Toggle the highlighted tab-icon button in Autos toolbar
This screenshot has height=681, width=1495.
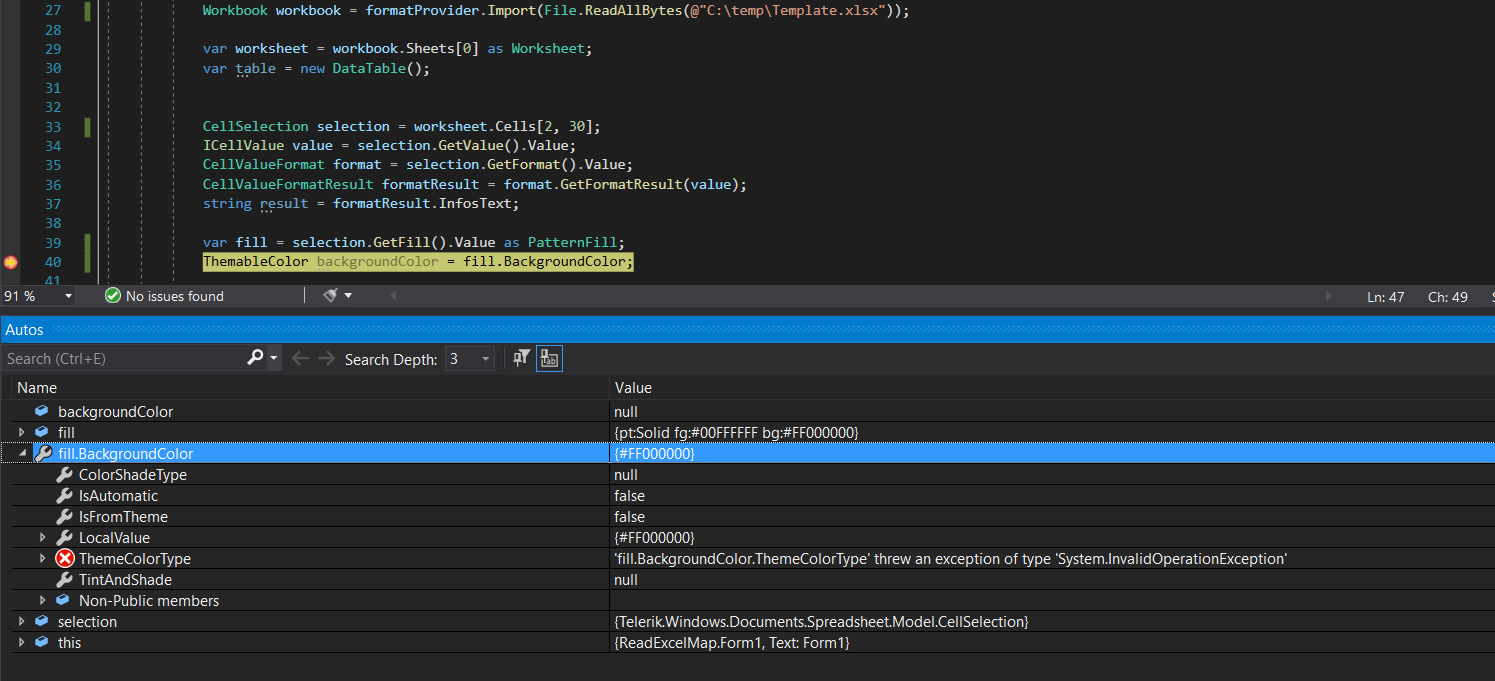549,358
